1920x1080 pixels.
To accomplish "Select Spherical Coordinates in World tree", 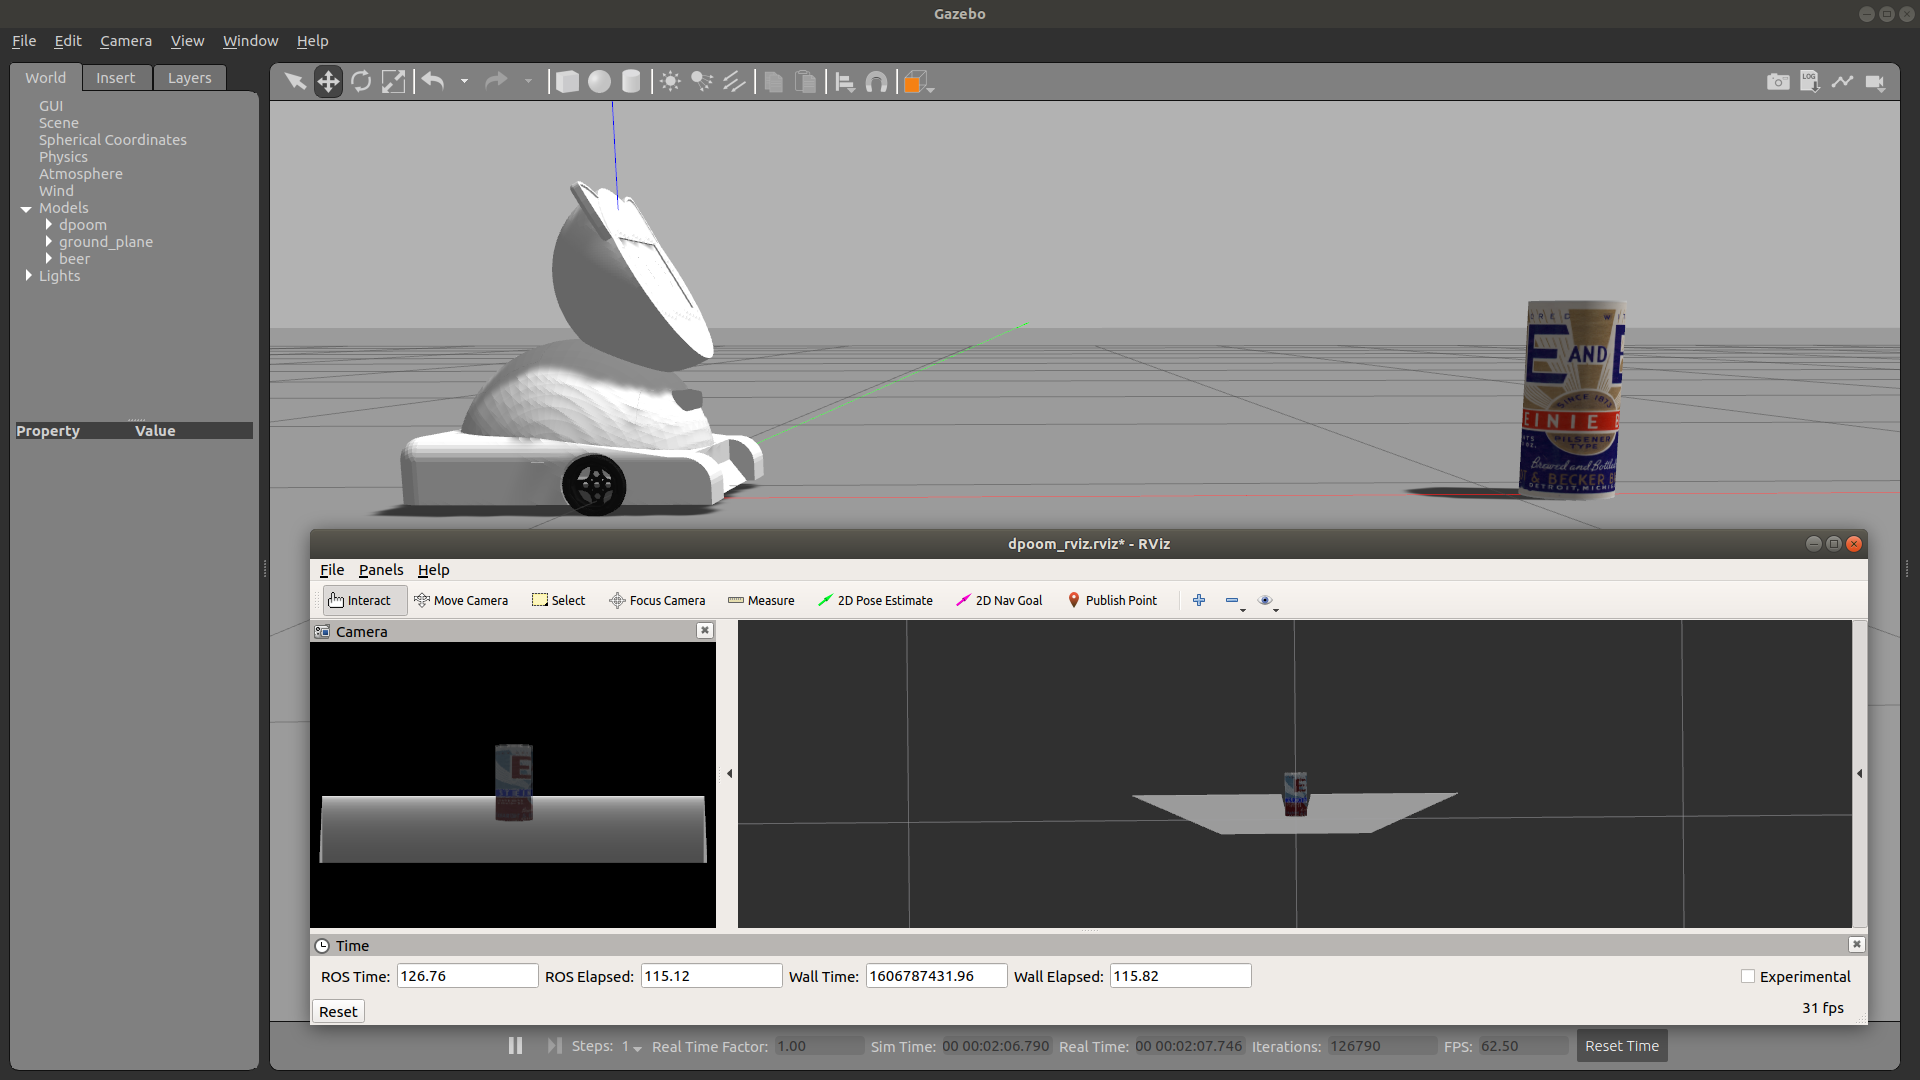I will coord(113,140).
